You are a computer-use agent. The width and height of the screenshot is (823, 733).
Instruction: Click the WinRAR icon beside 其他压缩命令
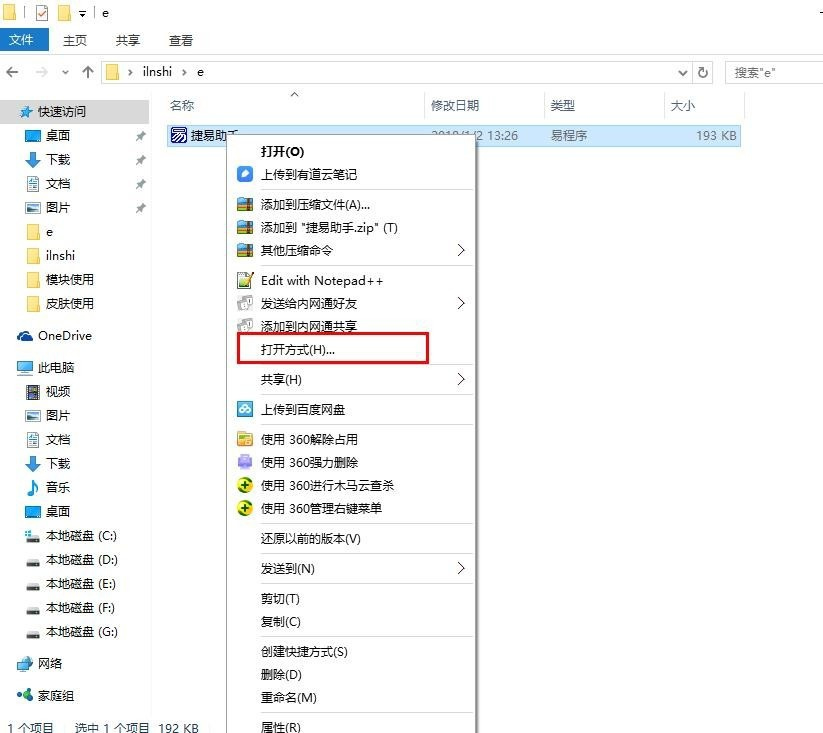click(245, 250)
